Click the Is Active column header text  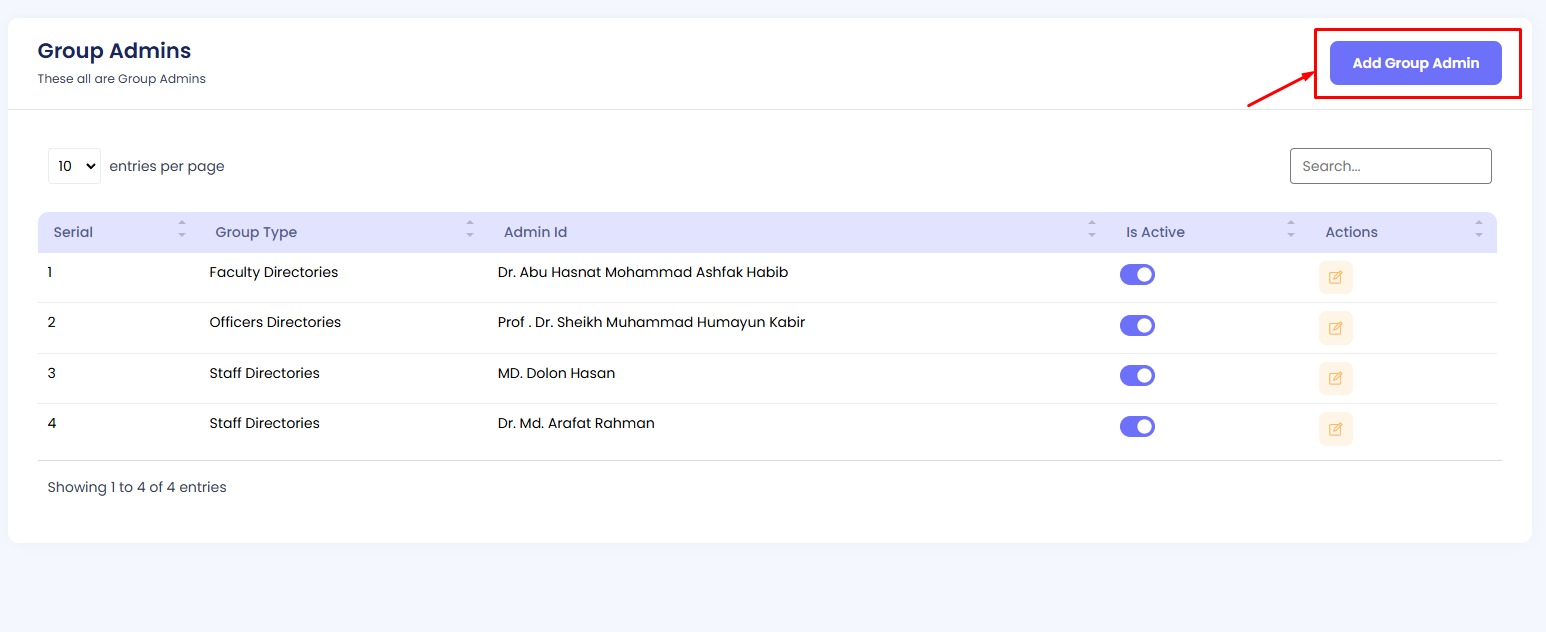pyautogui.click(x=1155, y=232)
